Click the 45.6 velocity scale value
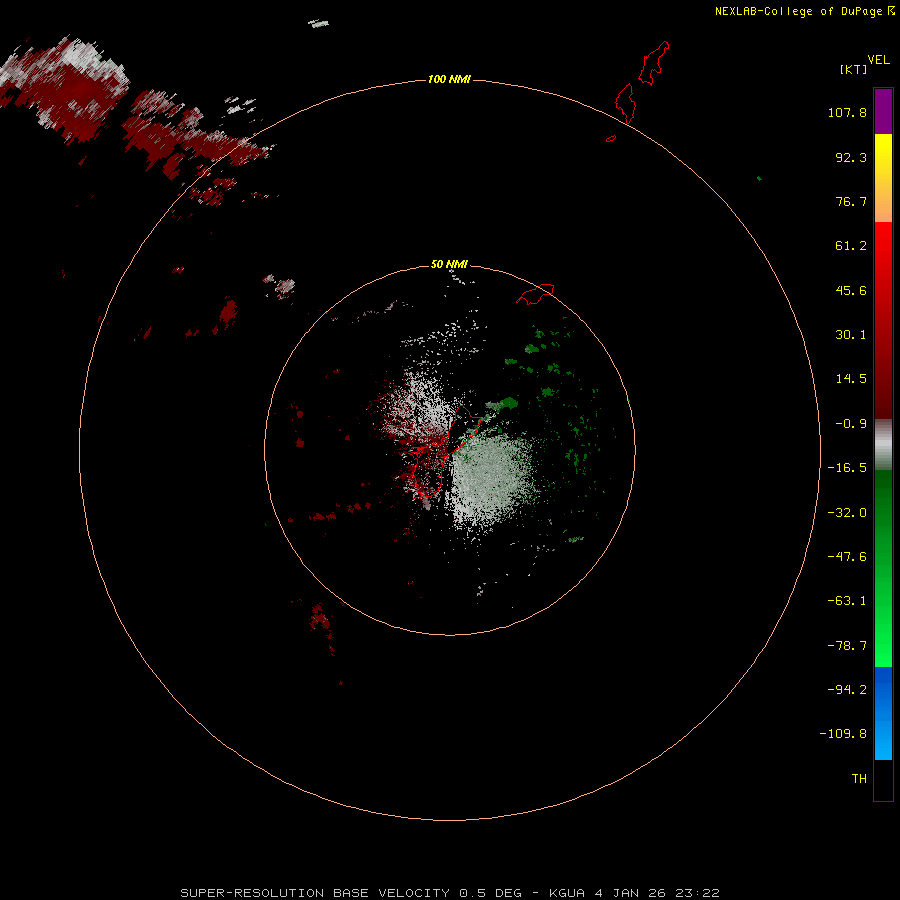 tap(851, 290)
